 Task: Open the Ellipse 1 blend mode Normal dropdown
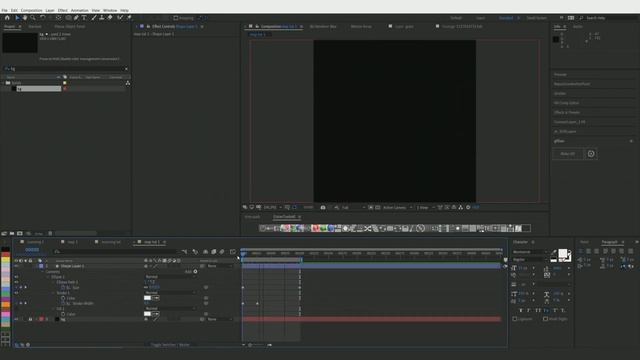point(170,277)
